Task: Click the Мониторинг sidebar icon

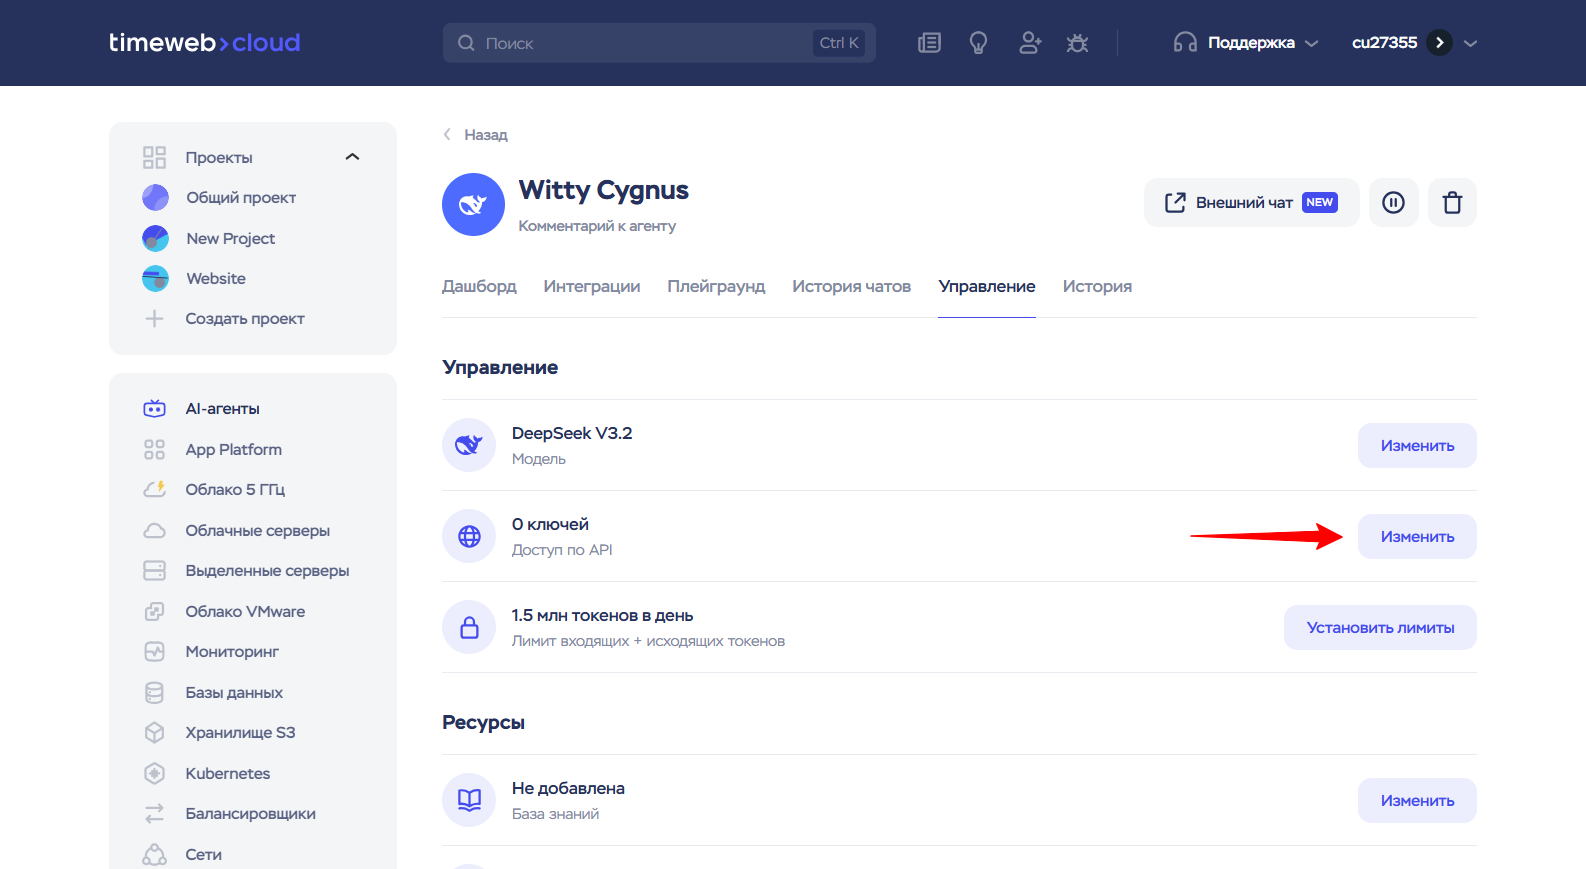Action: (x=154, y=652)
